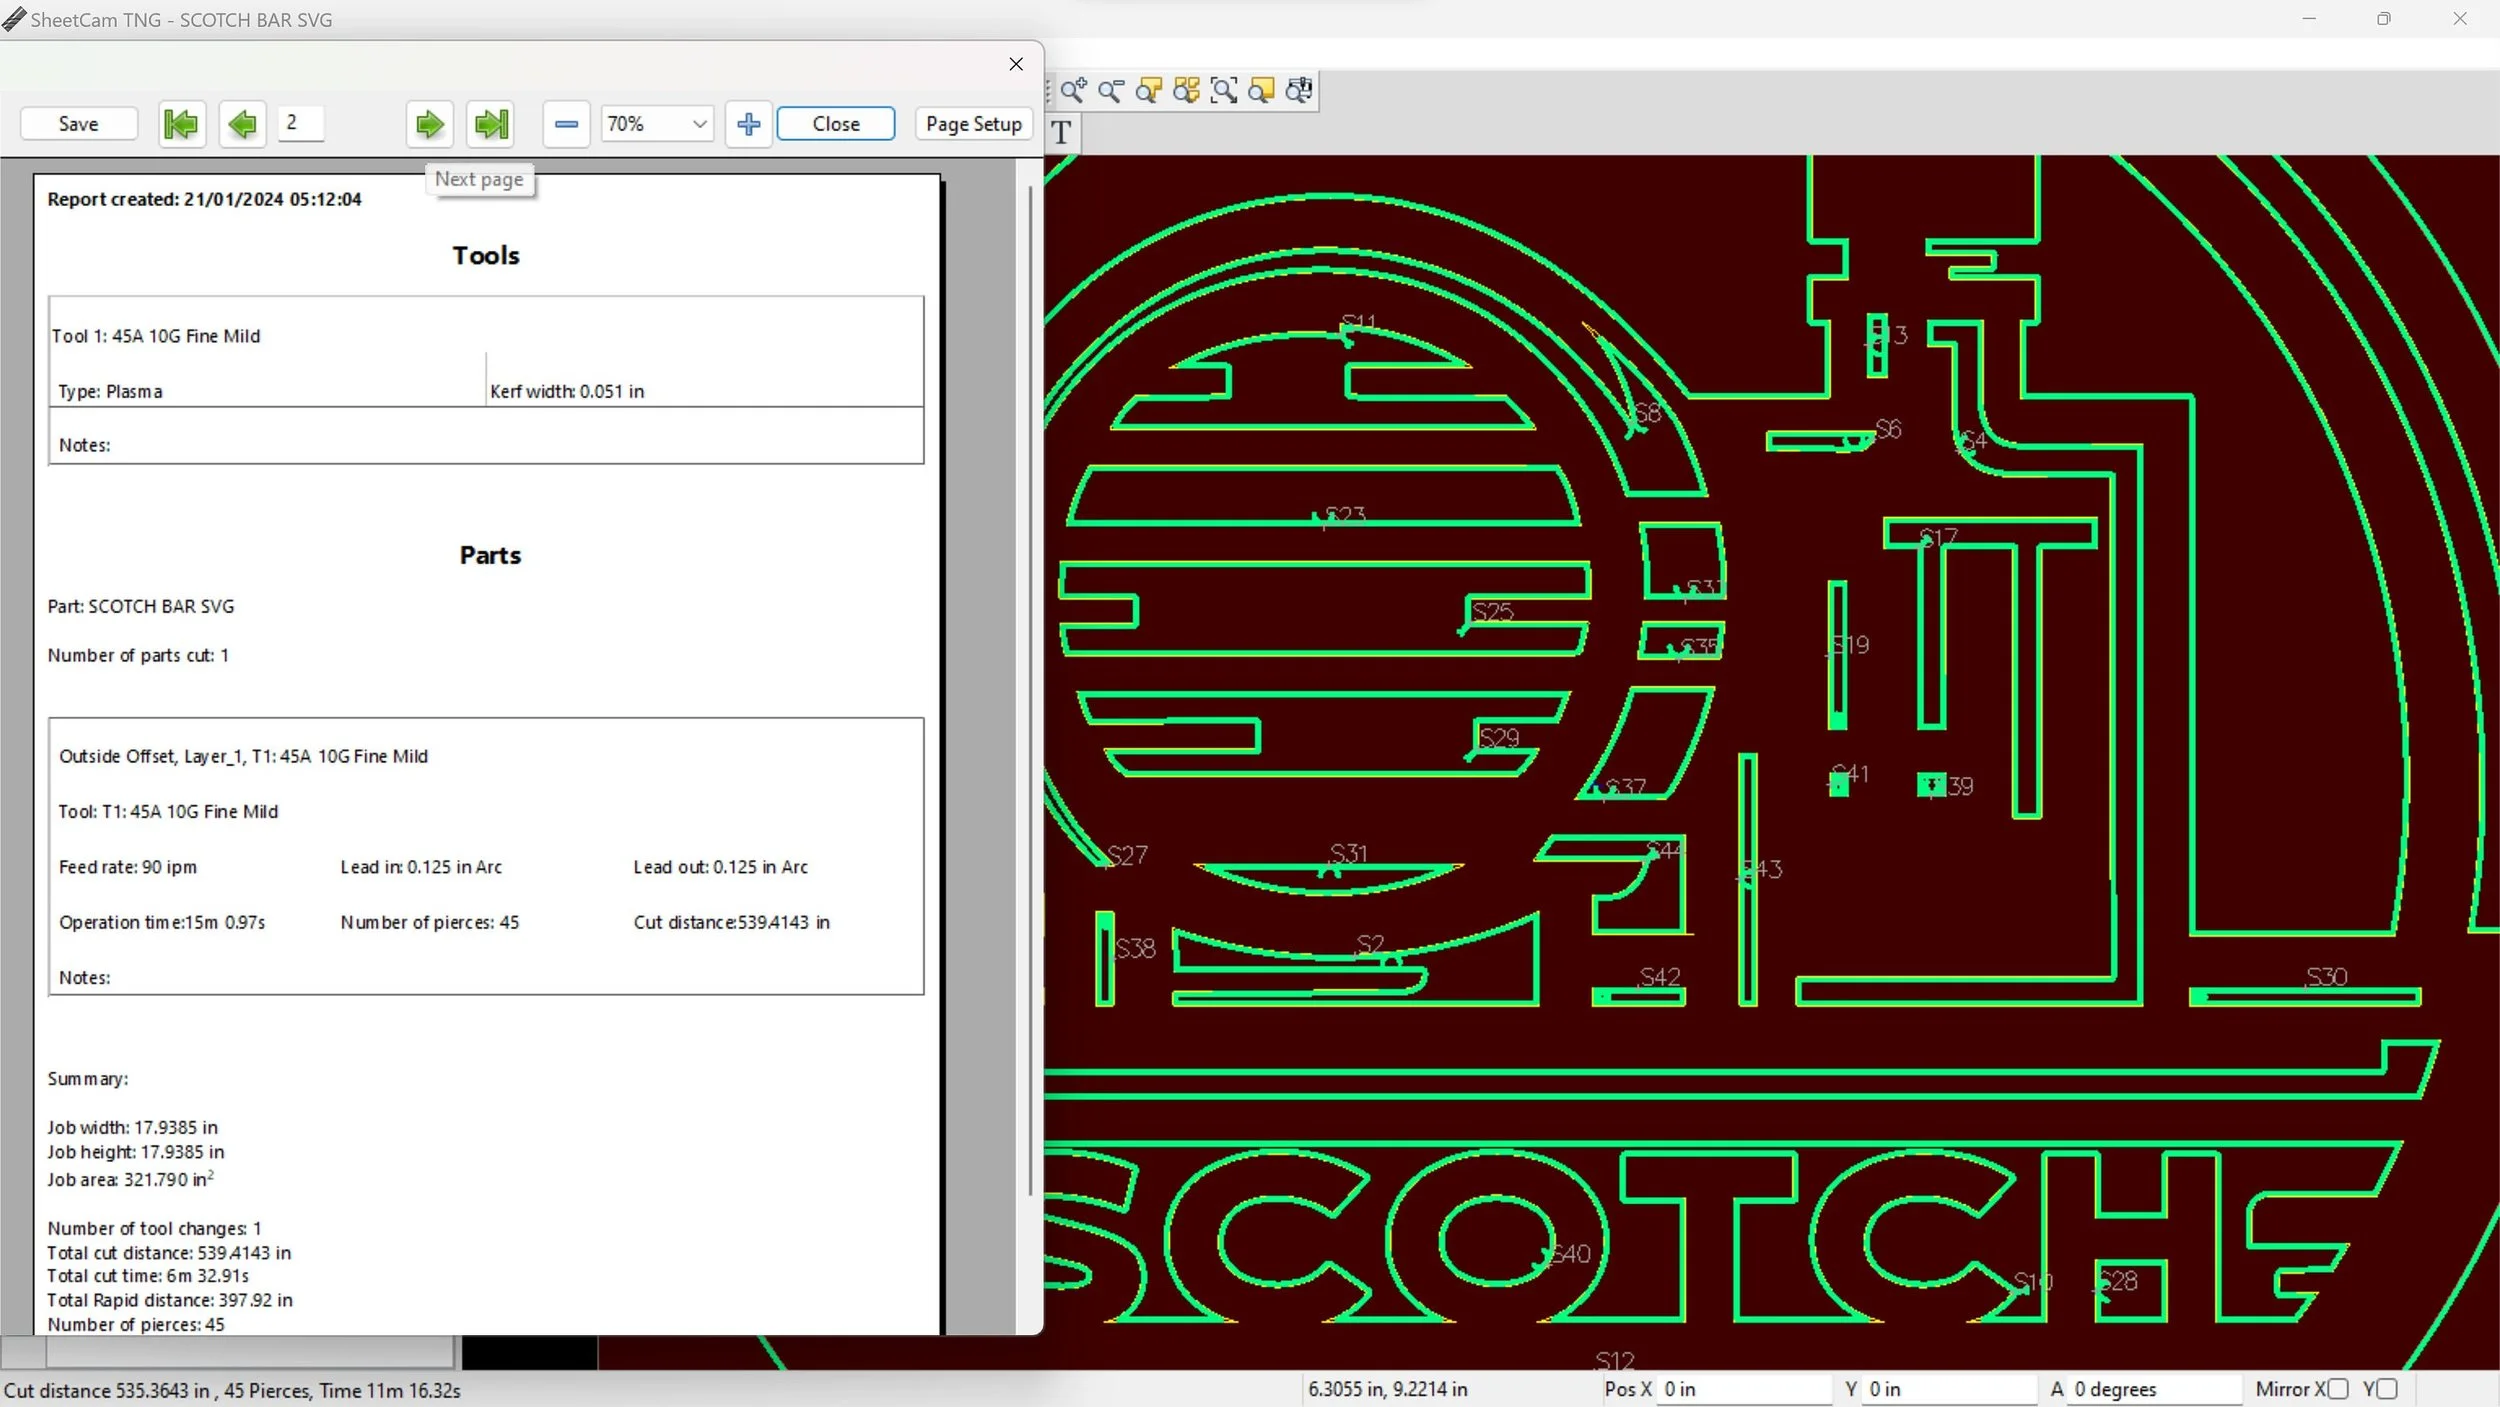Image resolution: width=2500 pixels, height=1407 pixels.
Task: Click start point label S19 on canvas
Action: click(x=1850, y=645)
